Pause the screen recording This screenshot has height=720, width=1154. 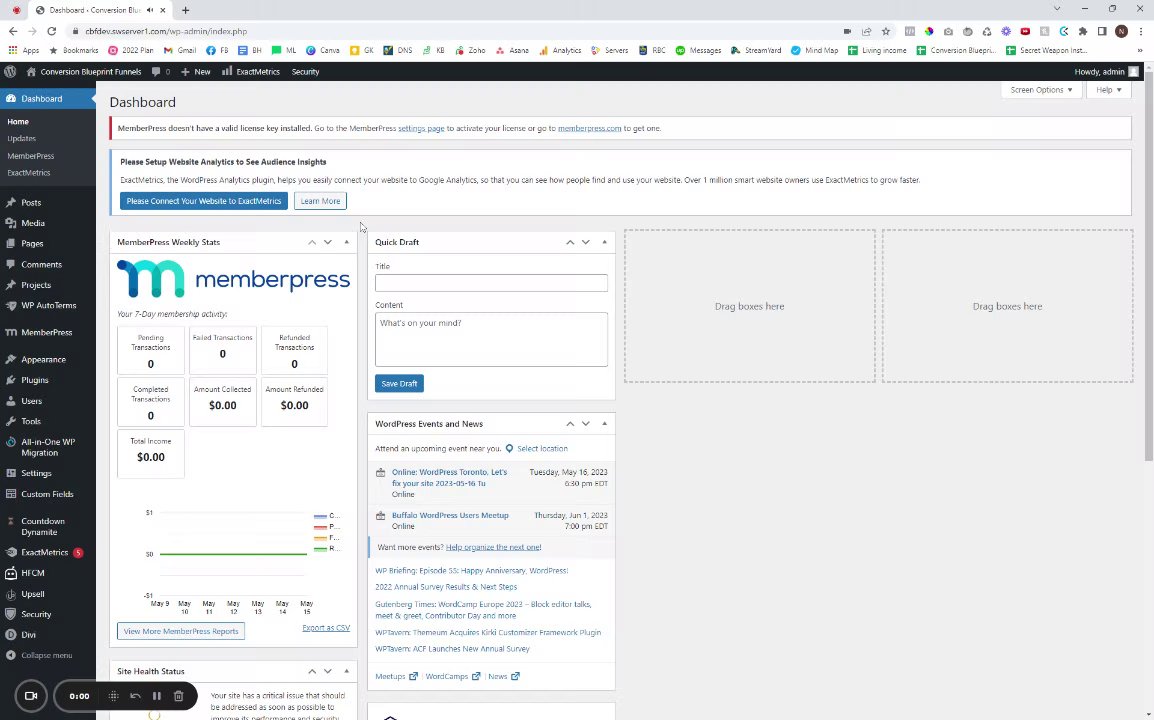[157, 696]
